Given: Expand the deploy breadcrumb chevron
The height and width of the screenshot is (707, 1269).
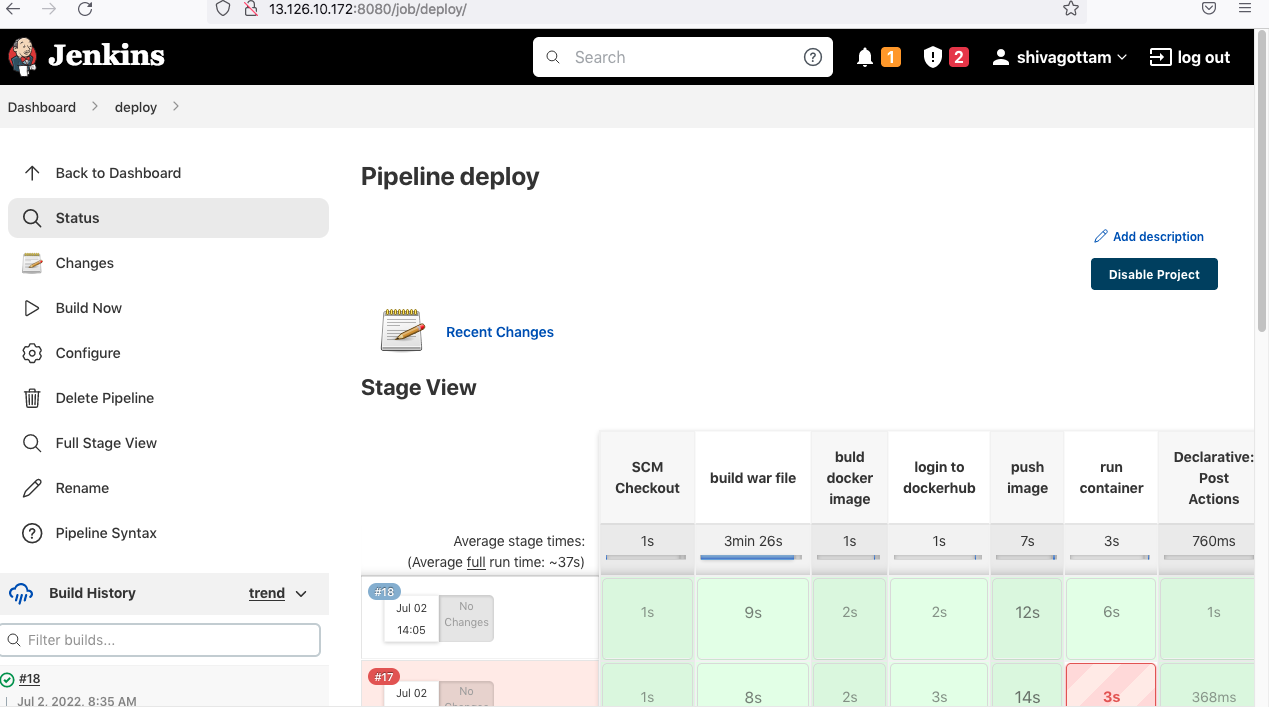Looking at the screenshot, I should click(x=176, y=106).
